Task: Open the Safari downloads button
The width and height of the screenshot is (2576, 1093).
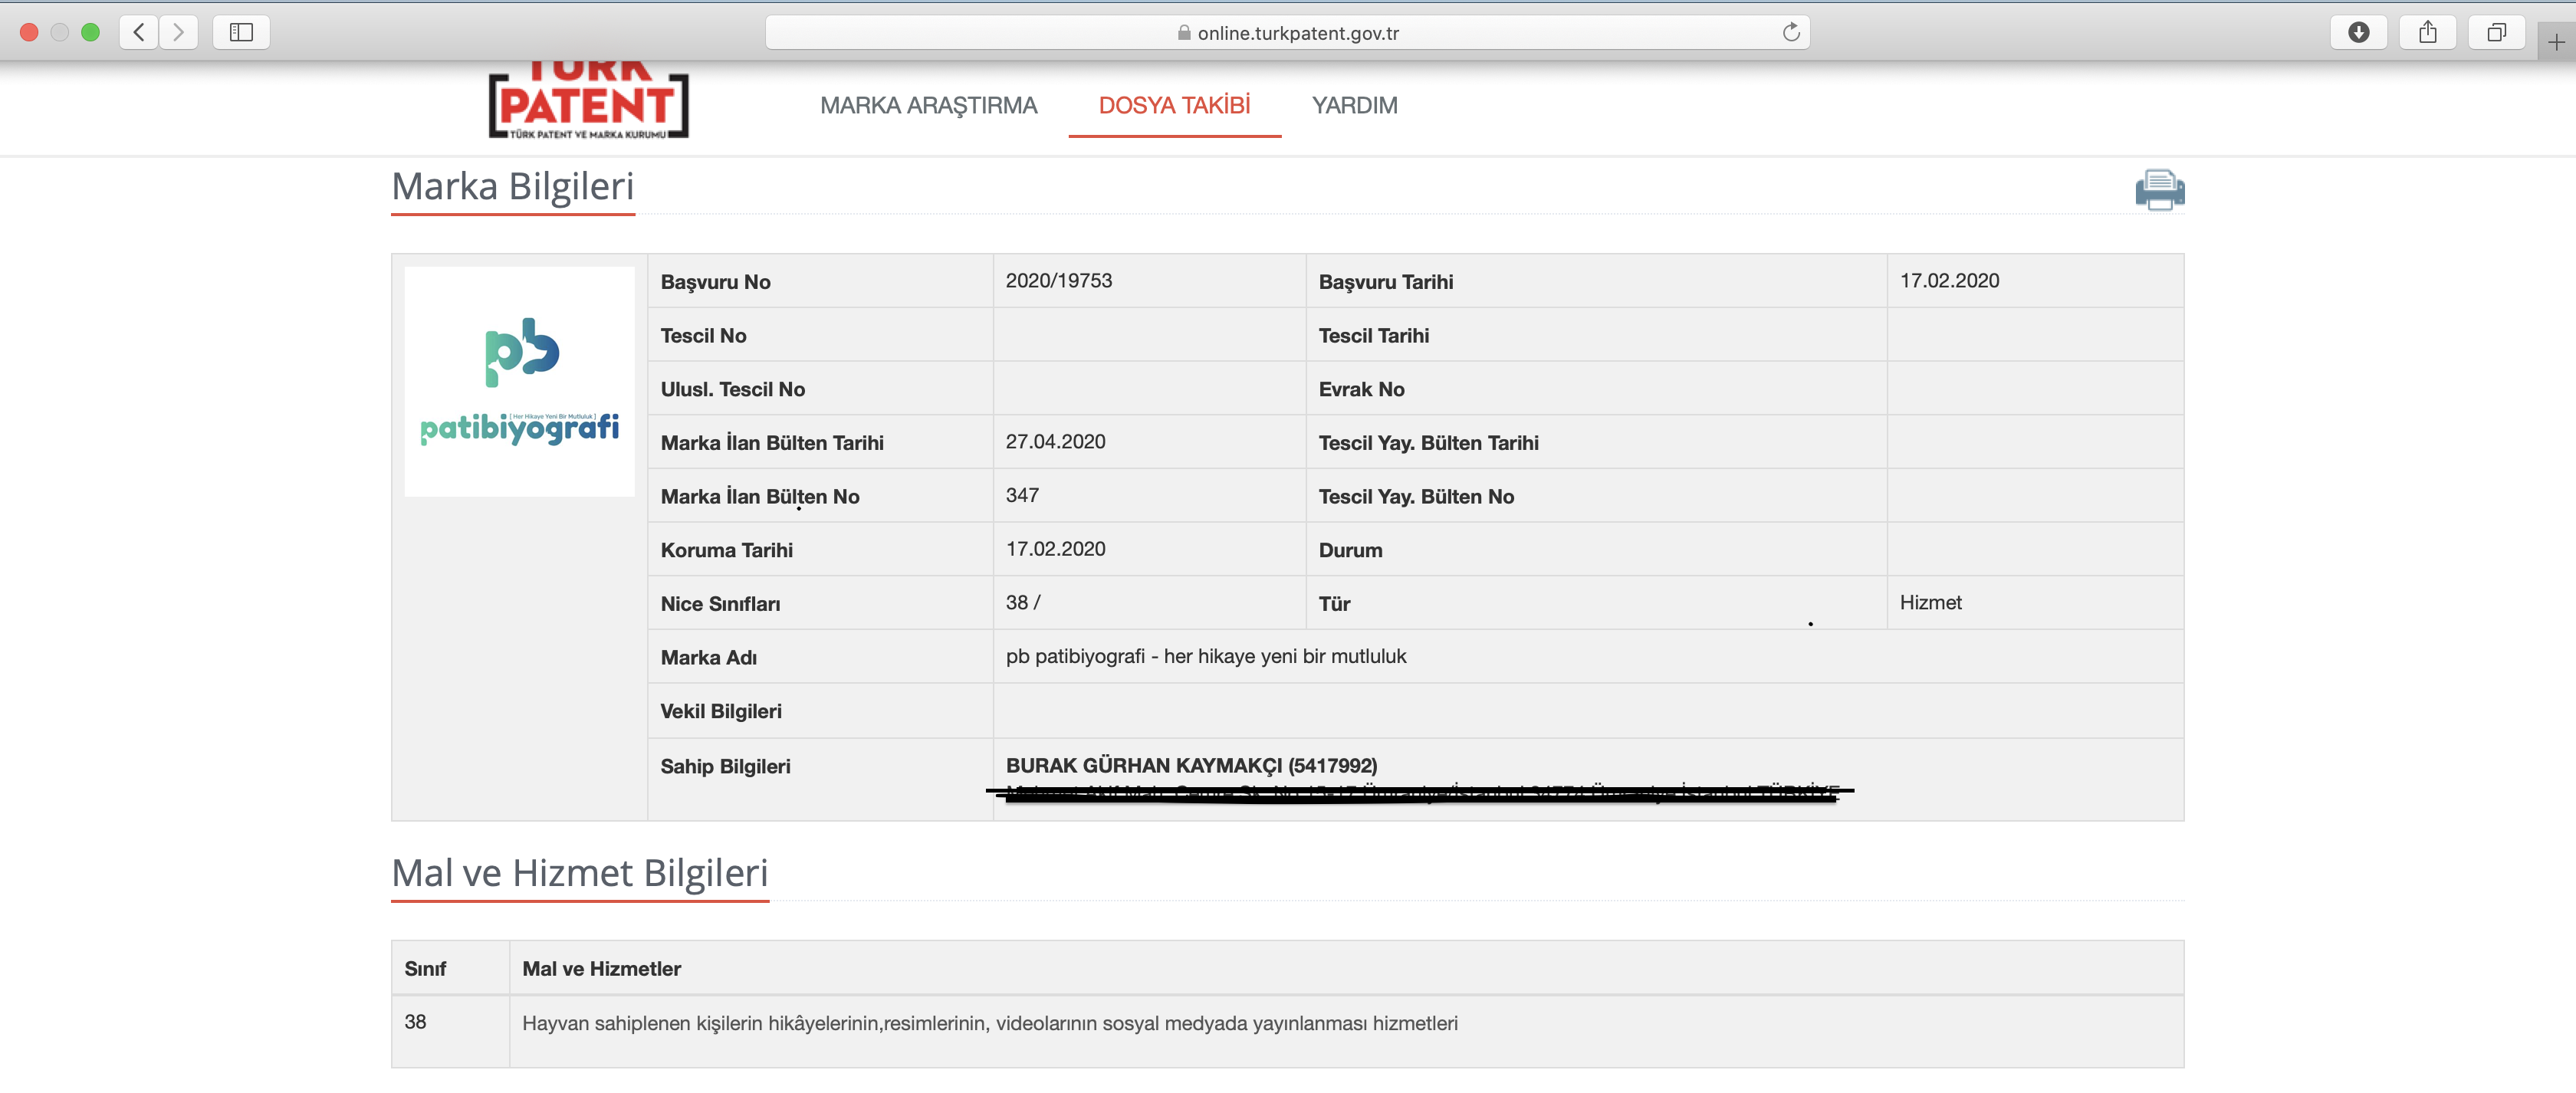Action: click(x=2358, y=32)
